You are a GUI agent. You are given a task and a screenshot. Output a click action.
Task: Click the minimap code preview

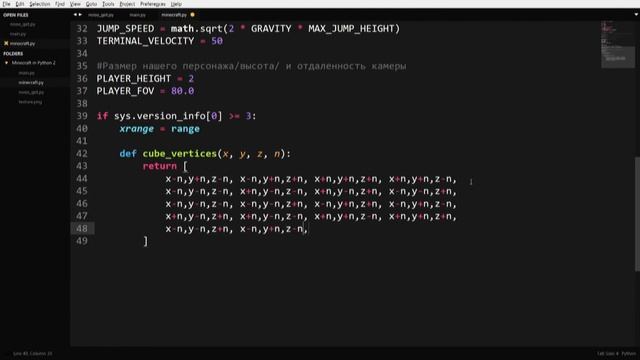(x=618, y=44)
